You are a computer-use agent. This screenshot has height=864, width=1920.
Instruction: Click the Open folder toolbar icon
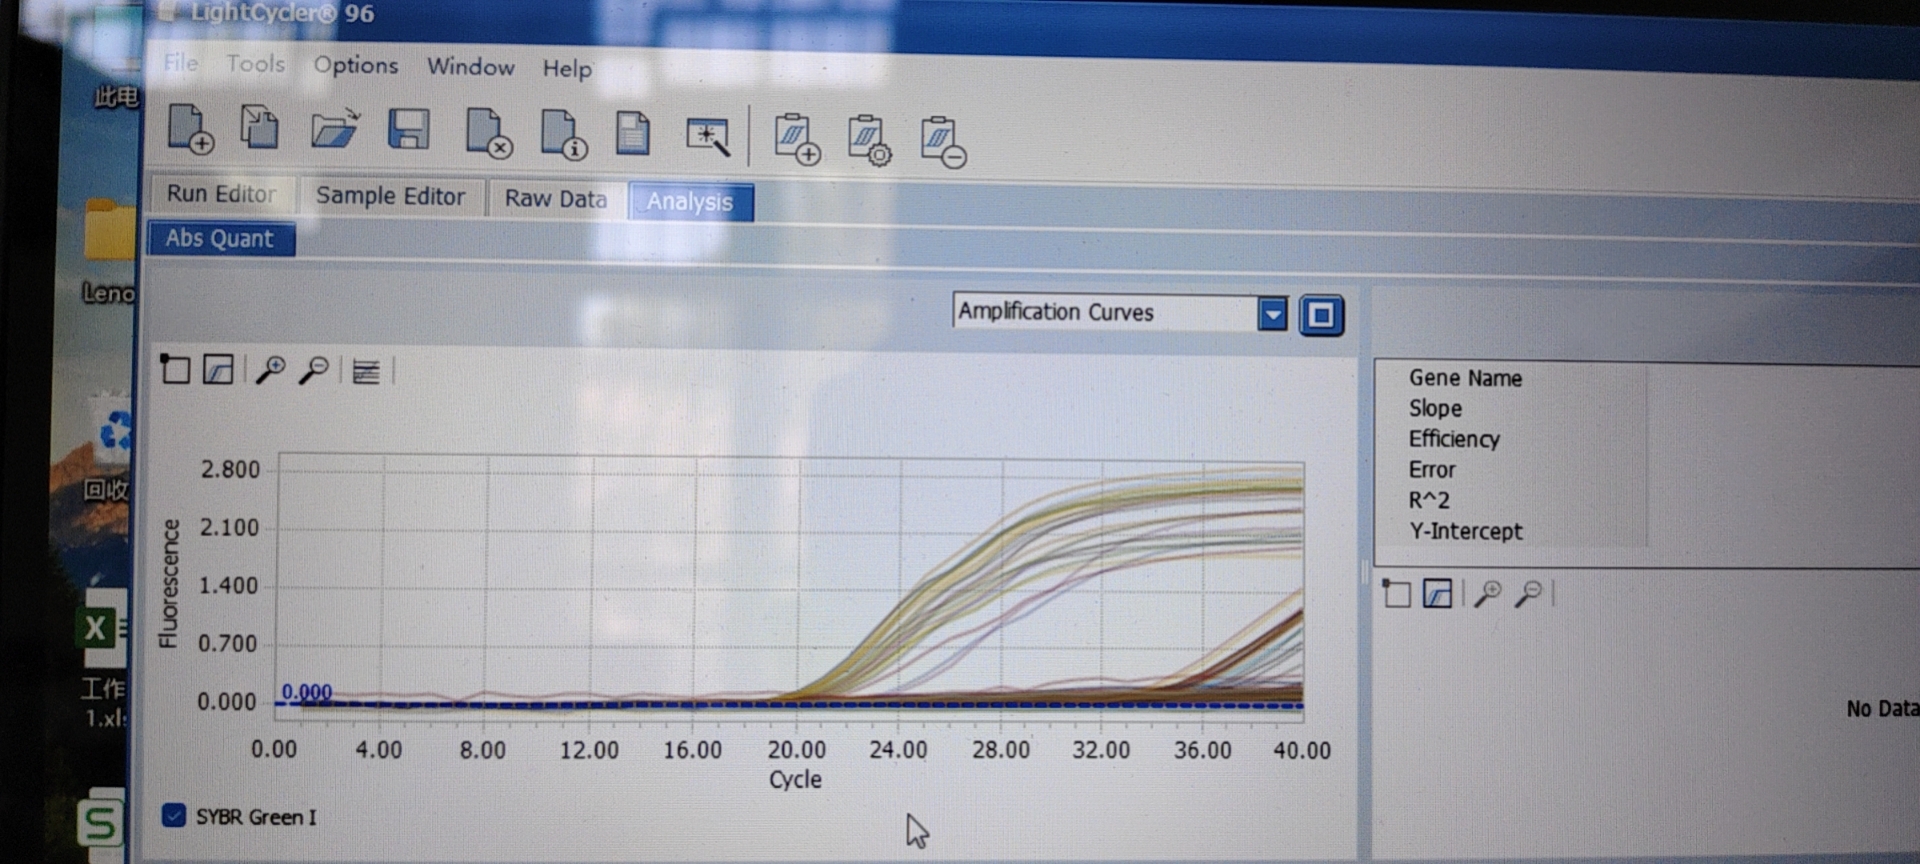click(x=334, y=130)
